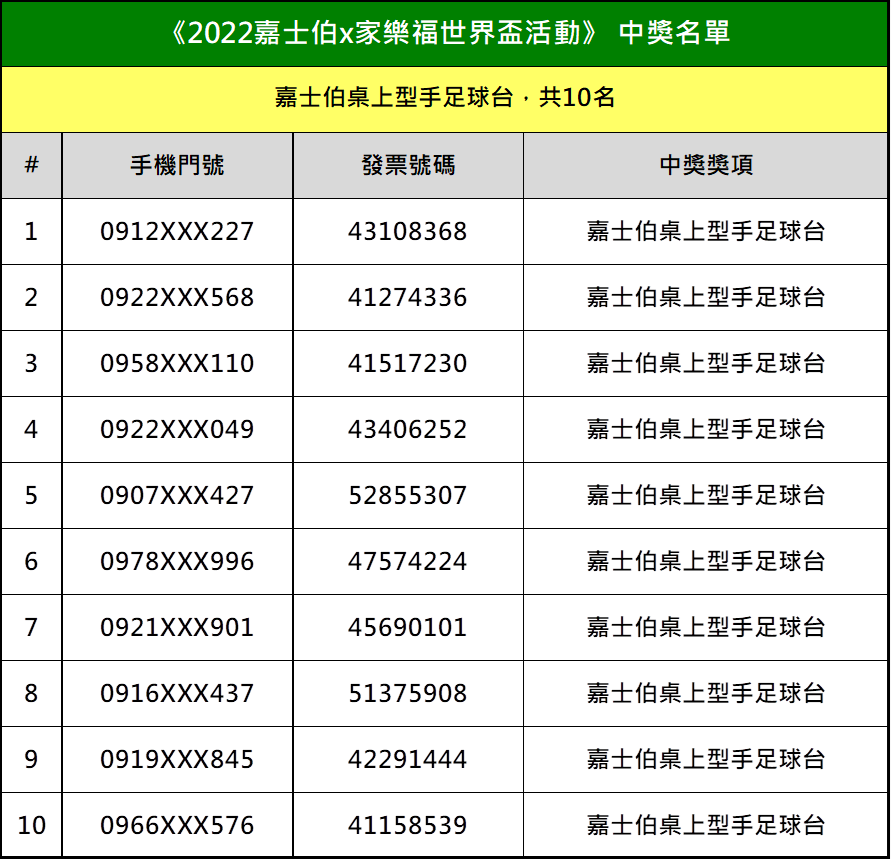The image size is (891, 860).
Task: Select invoice number 51375908
Action: point(407,693)
